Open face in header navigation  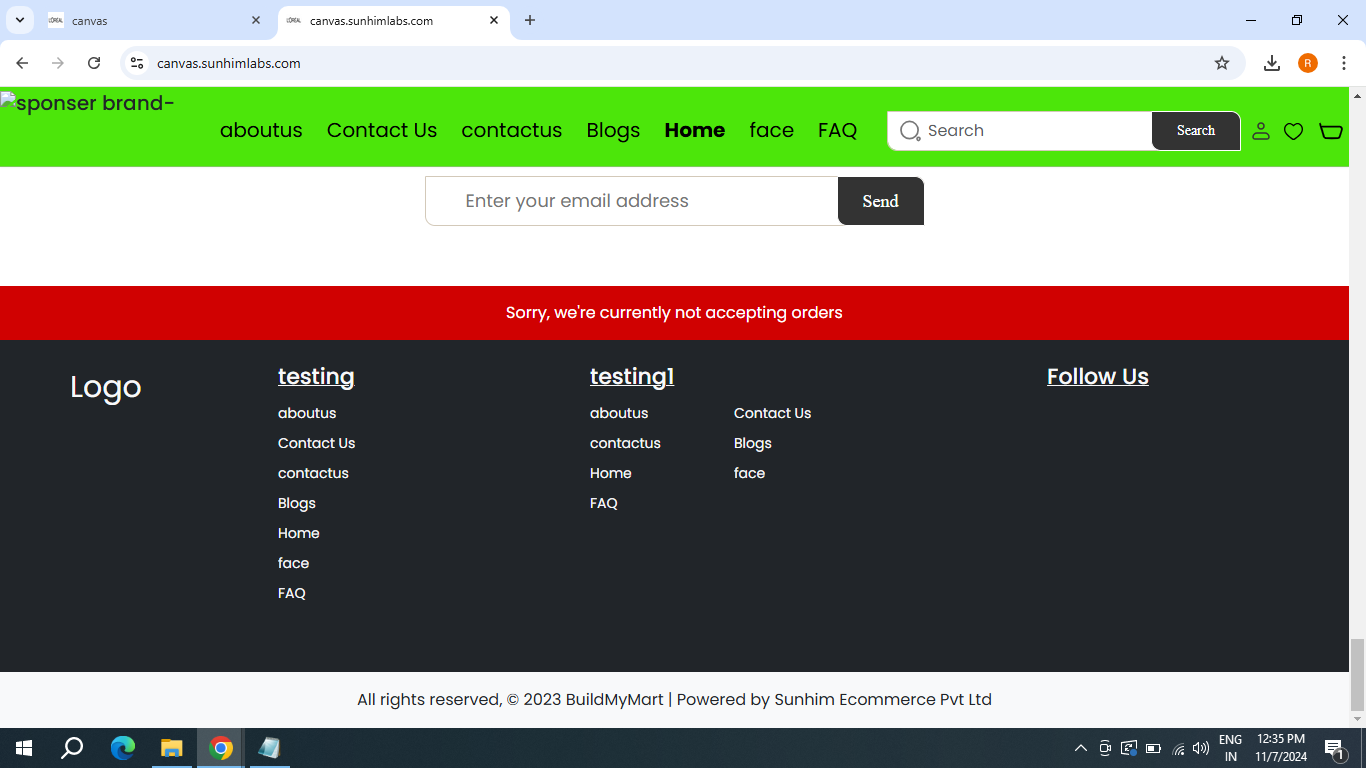tap(772, 131)
